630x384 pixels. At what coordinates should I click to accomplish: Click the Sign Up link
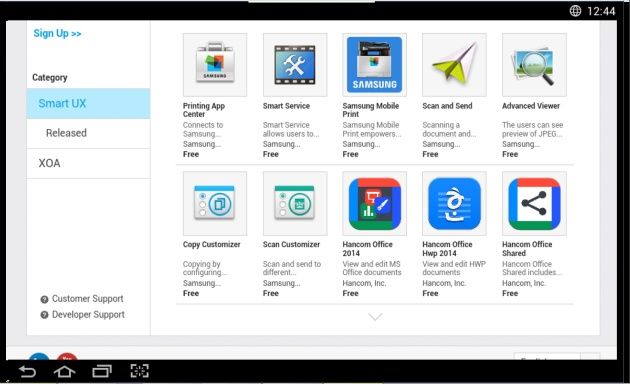pos(57,33)
